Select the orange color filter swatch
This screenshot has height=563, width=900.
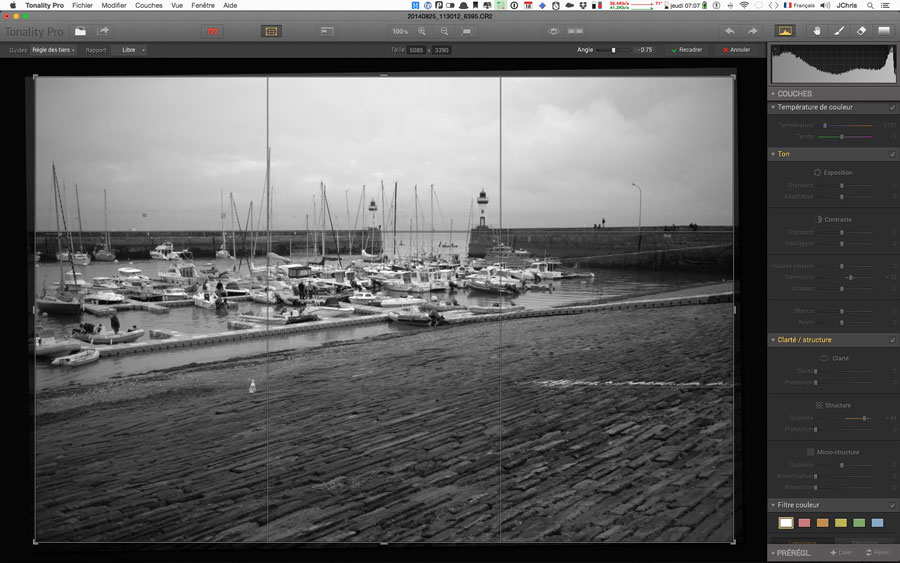(x=823, y=523)
